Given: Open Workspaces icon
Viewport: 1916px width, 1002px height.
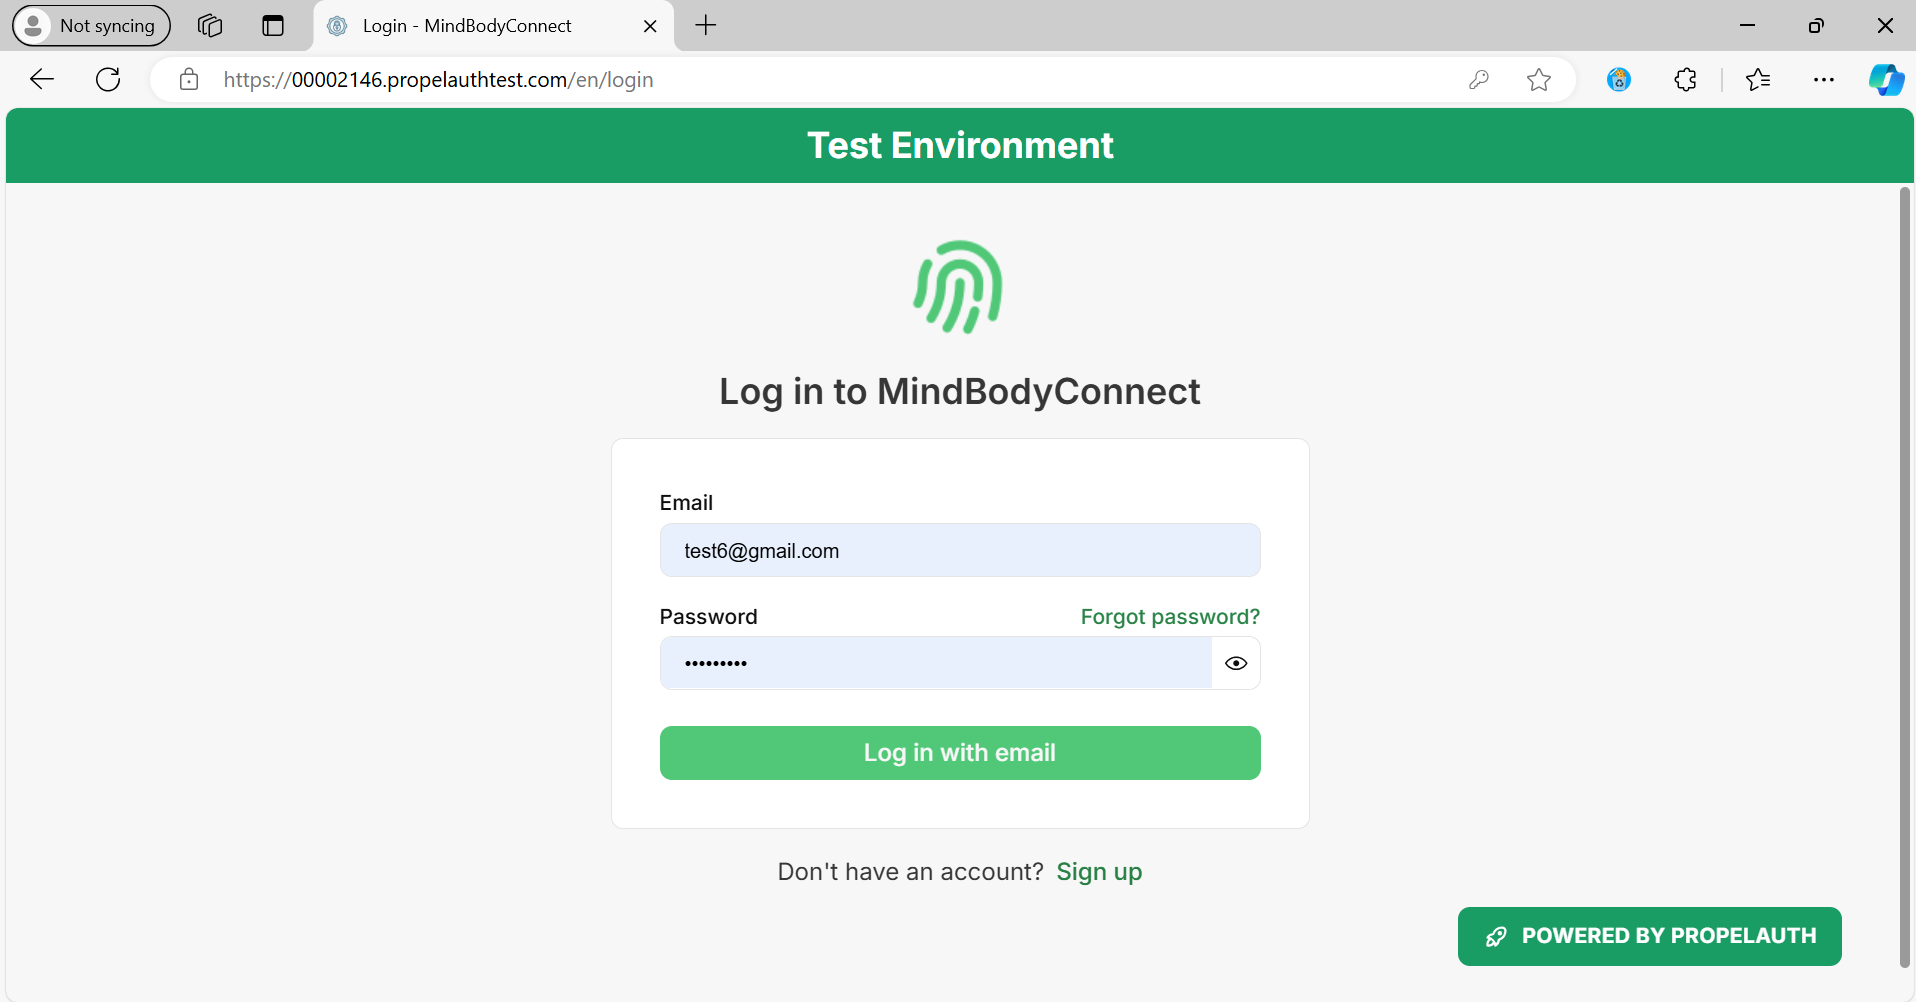Looking at the screenshot, I should [x=210, y=26].
